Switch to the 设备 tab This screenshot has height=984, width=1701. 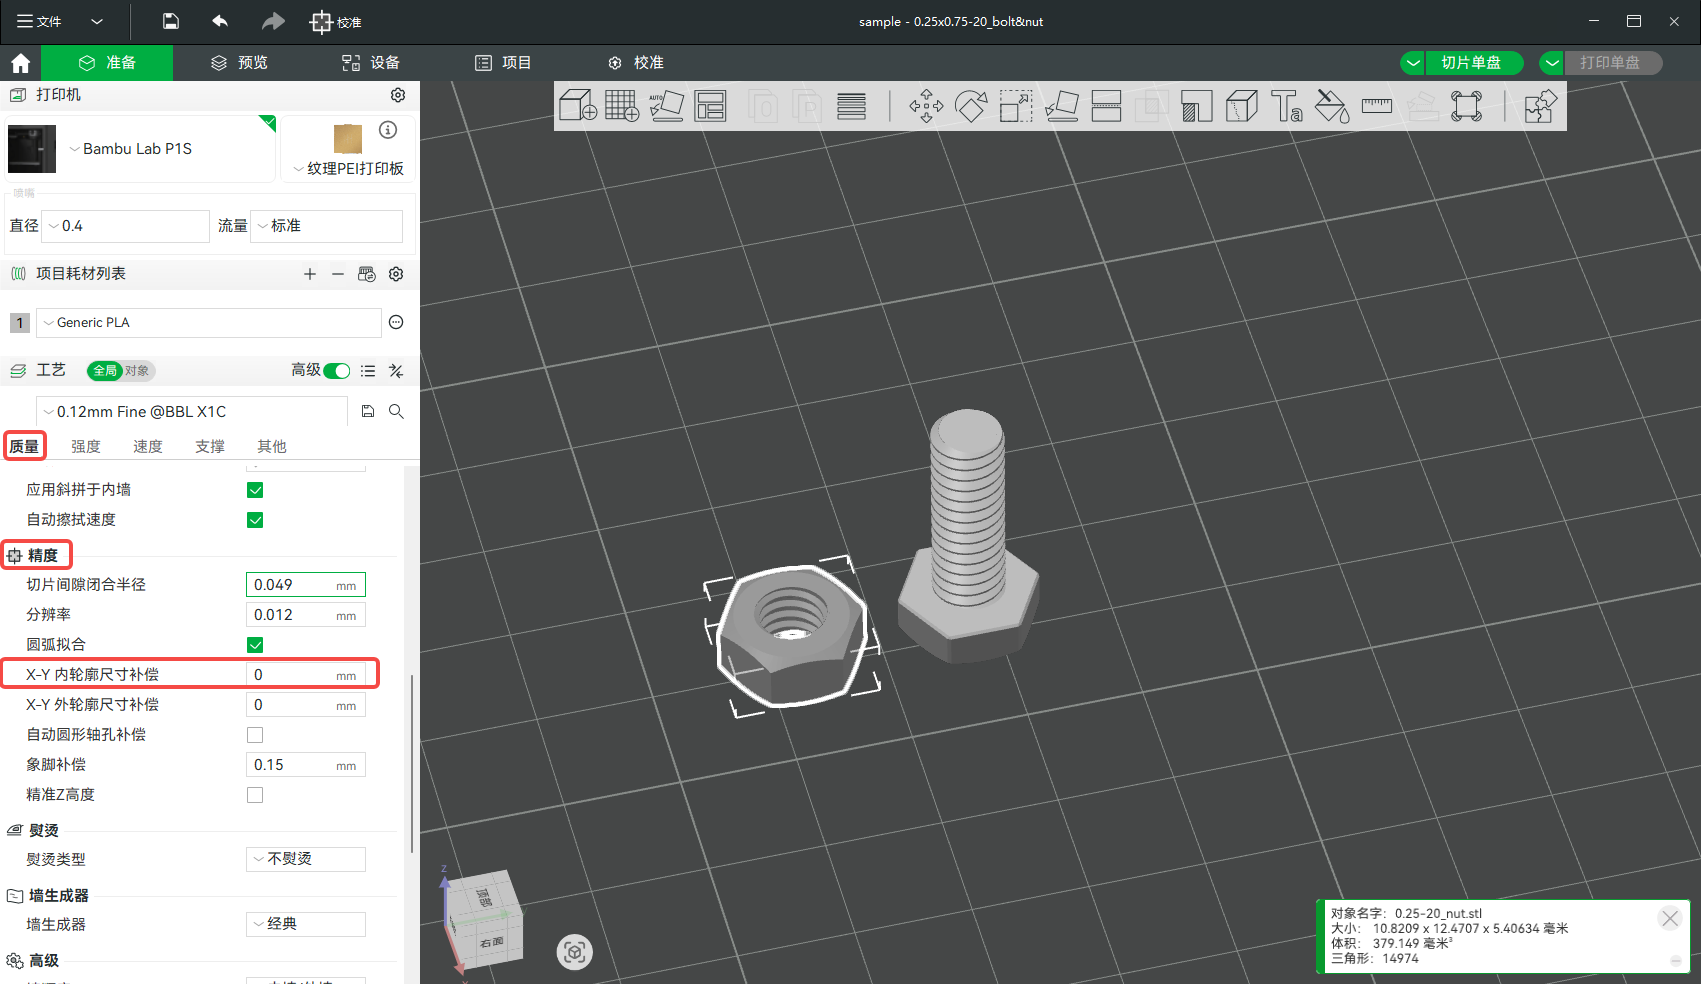(371, 63)
